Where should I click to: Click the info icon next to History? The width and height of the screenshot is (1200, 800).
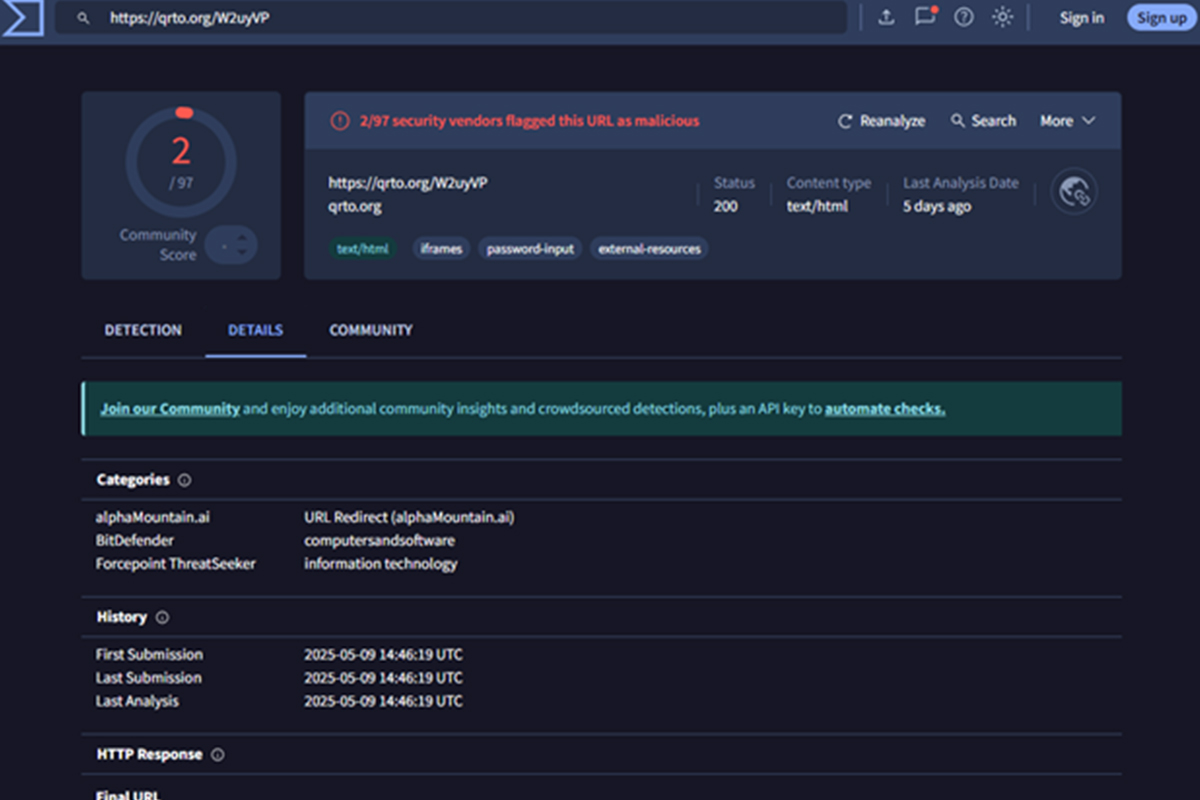tap(162, 618)
